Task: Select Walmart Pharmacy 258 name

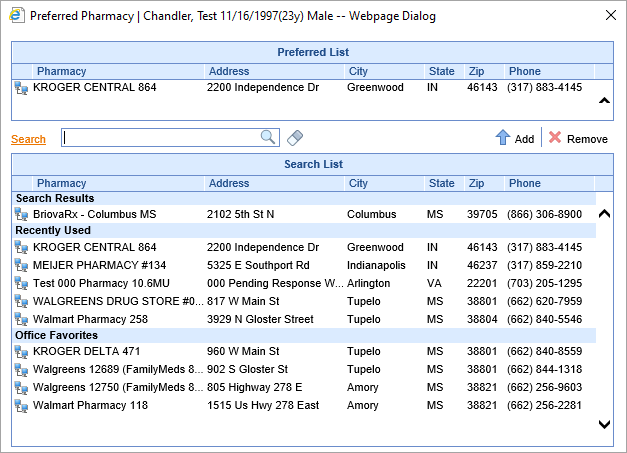Action: tap(90, 319)
